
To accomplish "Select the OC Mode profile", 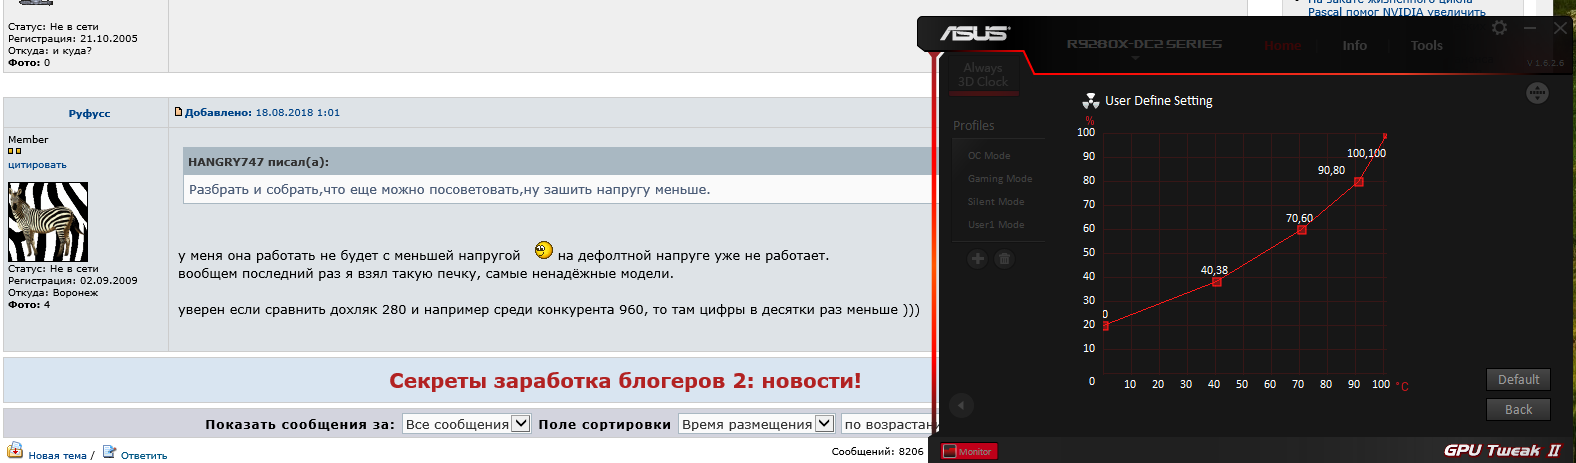I will 989,156.
